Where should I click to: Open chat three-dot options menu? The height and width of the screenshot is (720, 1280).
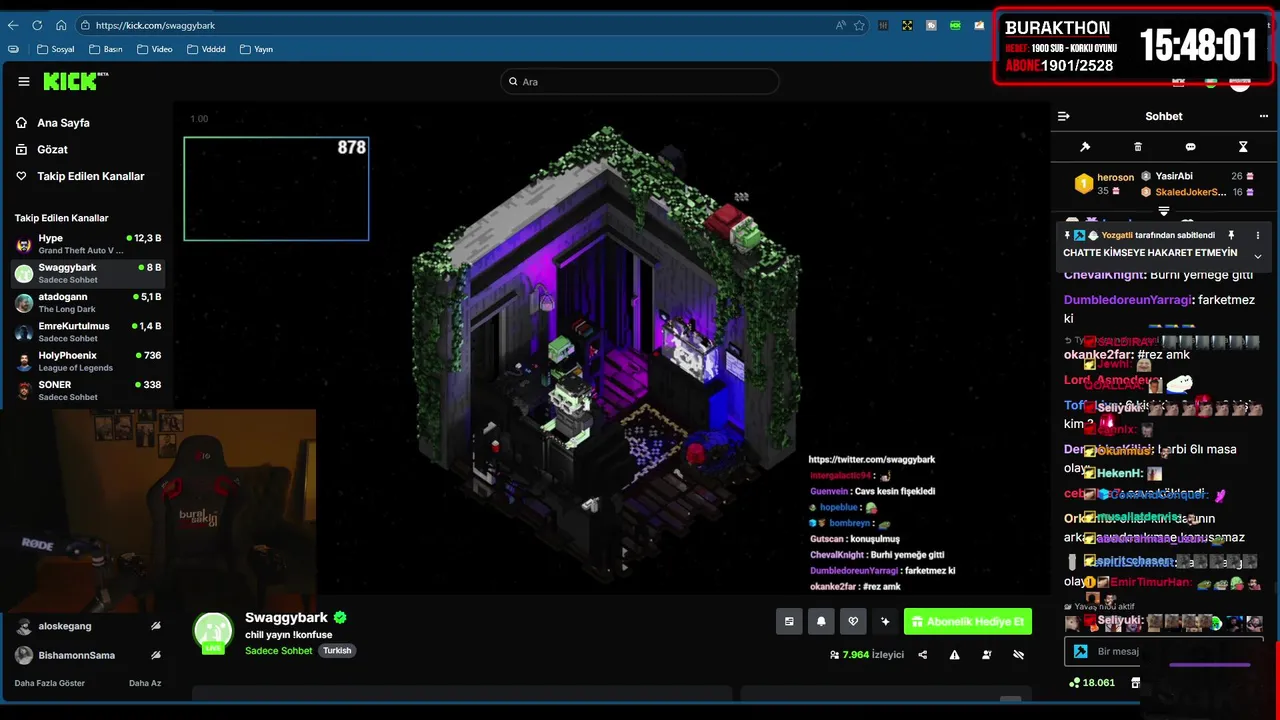click(1263, 116)
